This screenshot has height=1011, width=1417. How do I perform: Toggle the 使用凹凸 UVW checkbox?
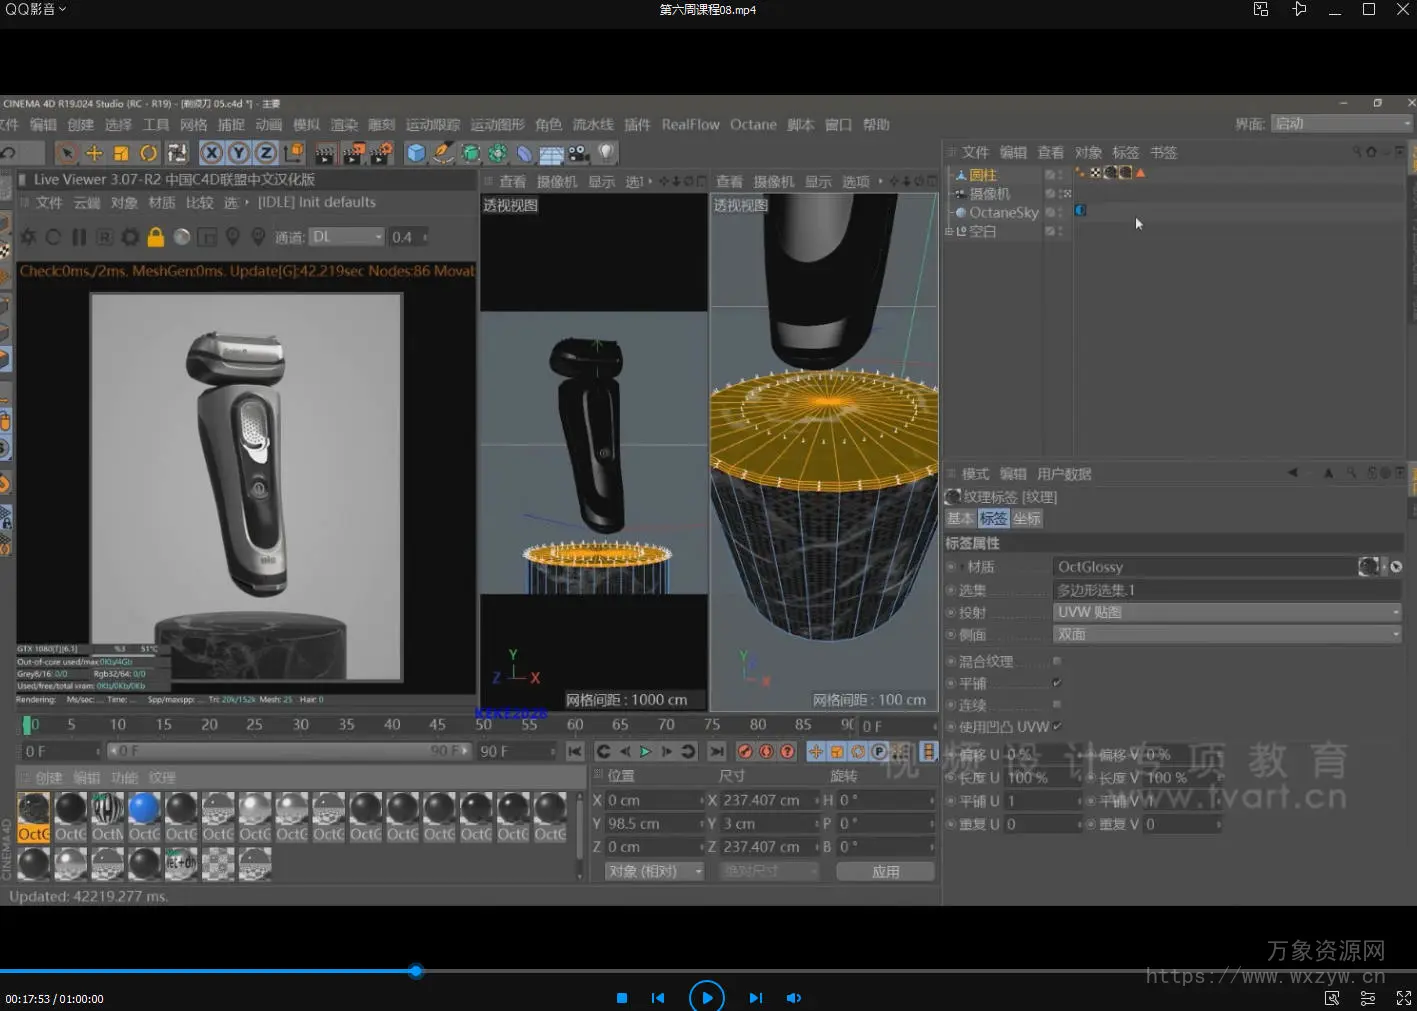pyautogui.click(x=1057, y=726)
